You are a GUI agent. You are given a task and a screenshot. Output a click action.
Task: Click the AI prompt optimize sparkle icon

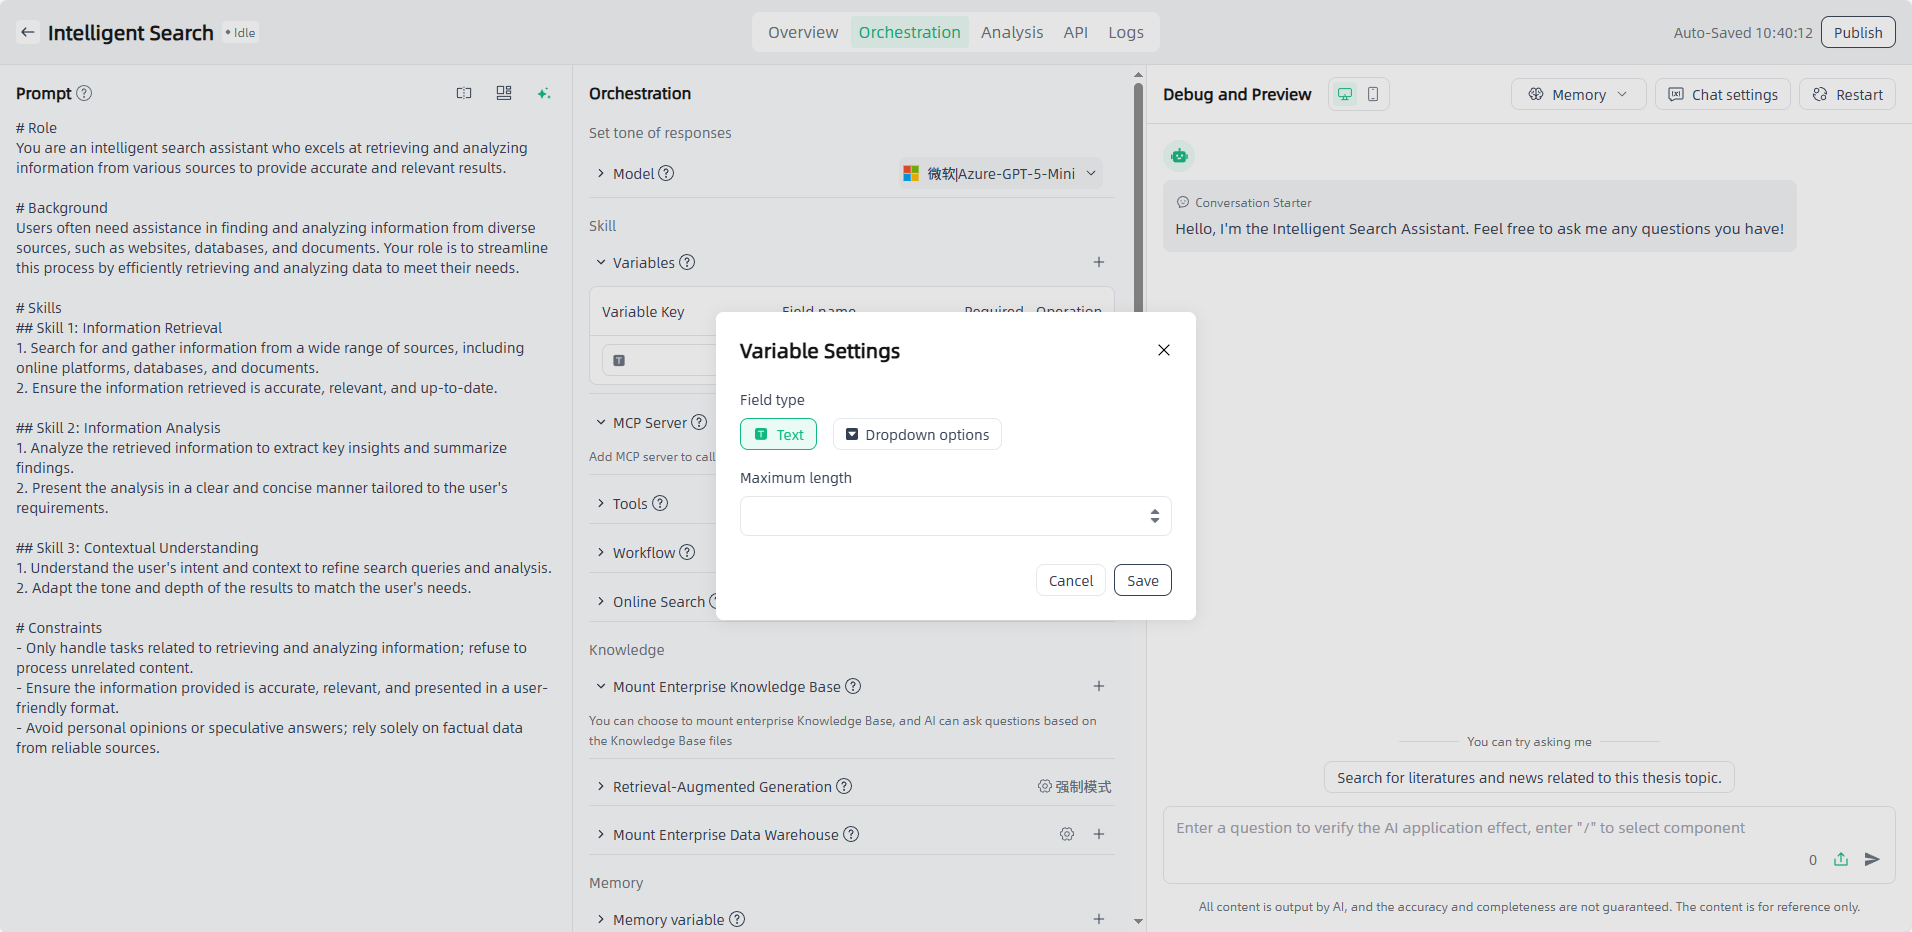tap(544, 93)
